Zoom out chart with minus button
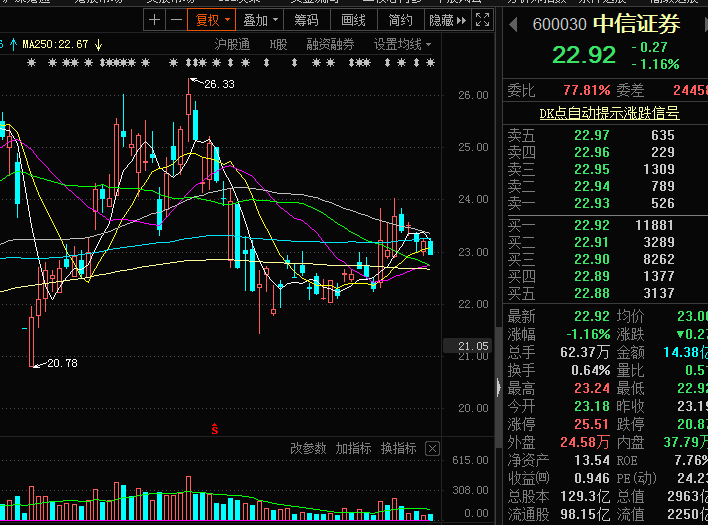This screenshot has height=525, width=708. pos(177,20)
